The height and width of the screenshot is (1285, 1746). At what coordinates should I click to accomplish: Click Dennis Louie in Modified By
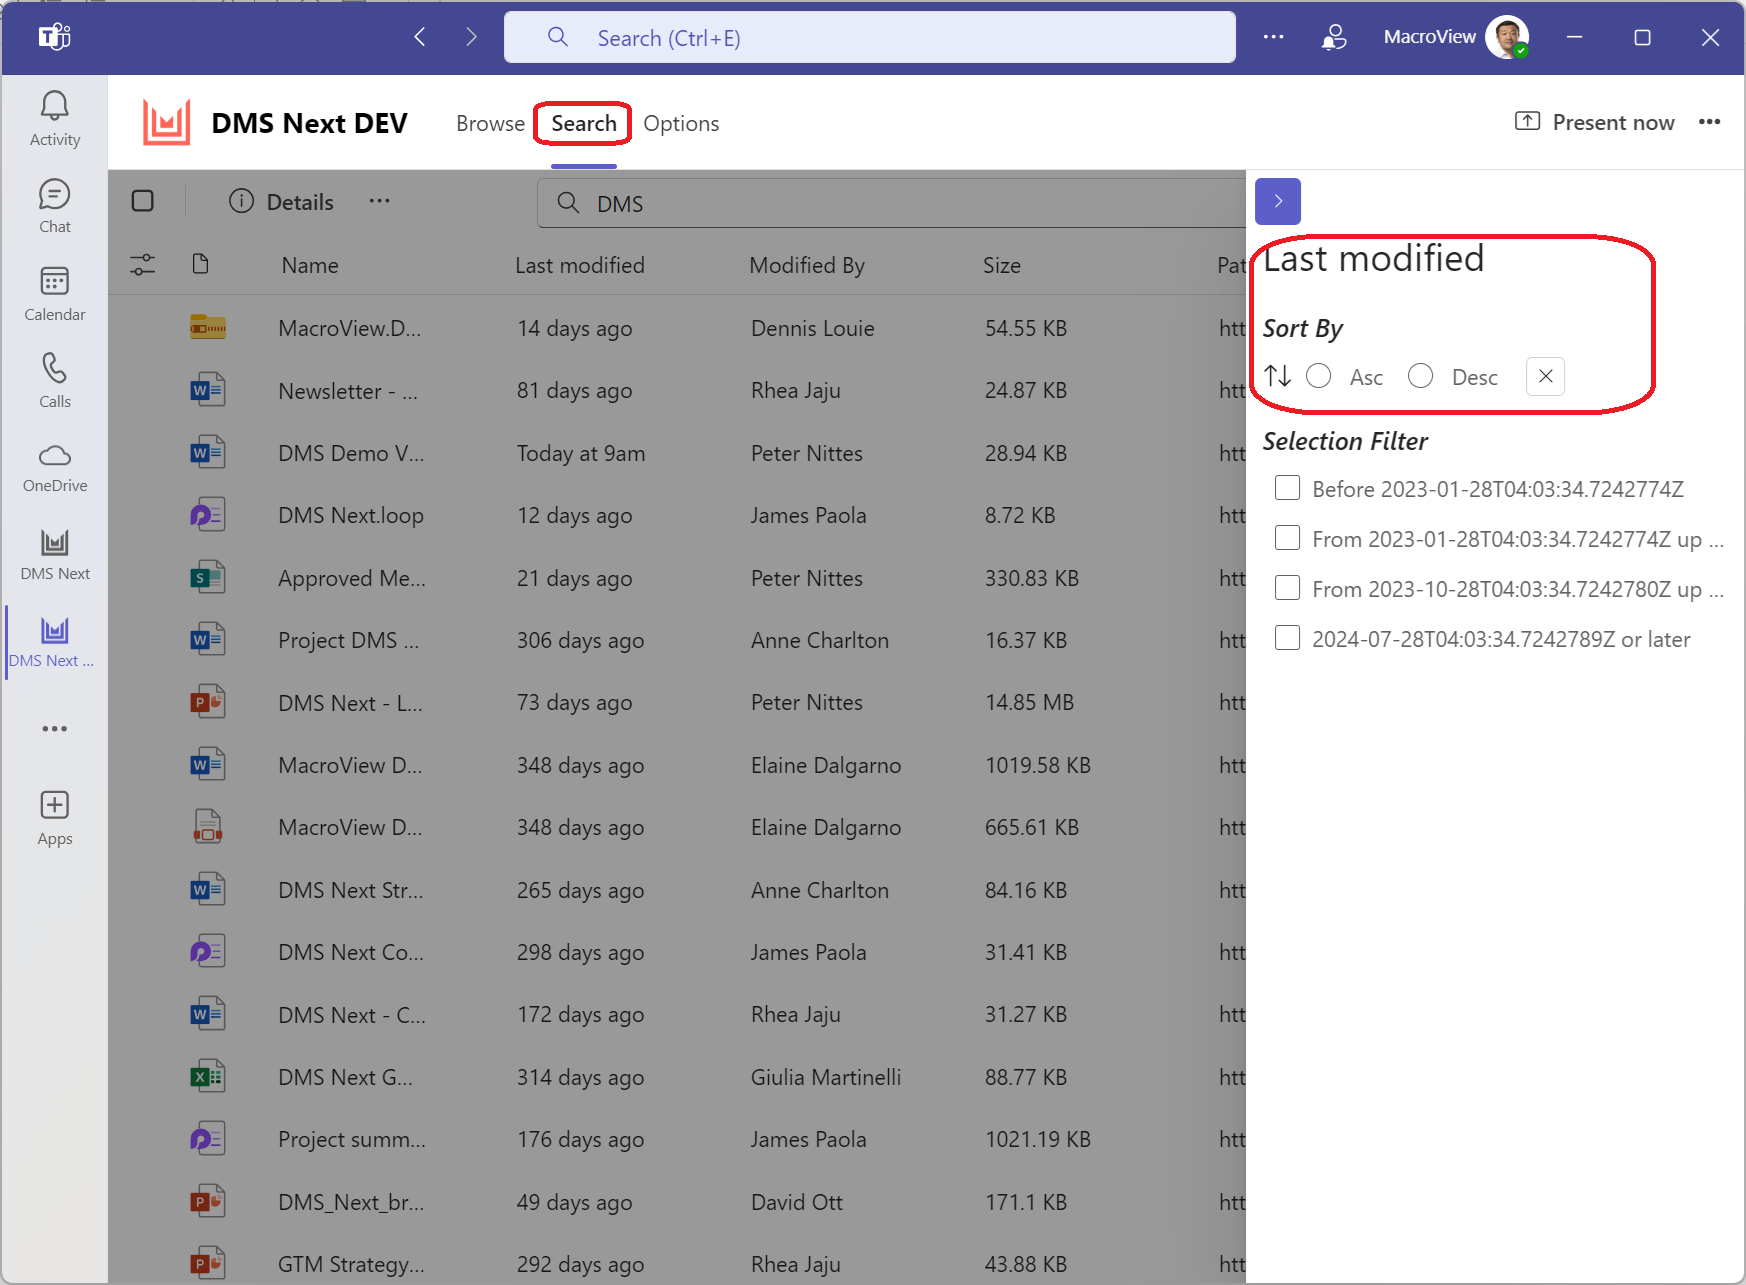tap(813, 328)
